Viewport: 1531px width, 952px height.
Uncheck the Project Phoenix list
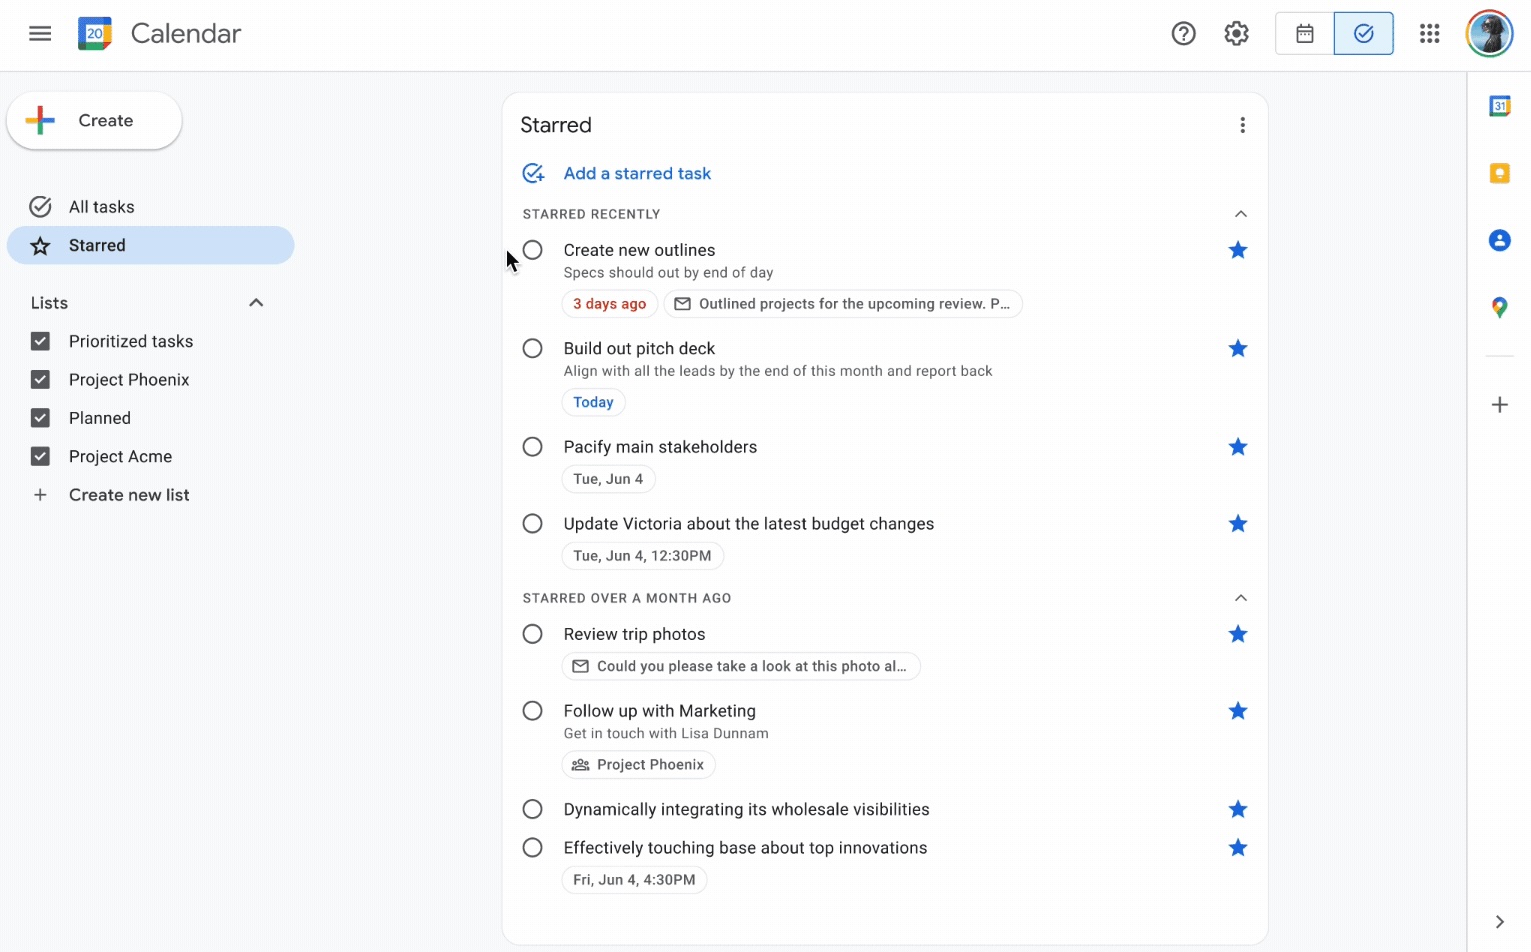click(40, 379)
